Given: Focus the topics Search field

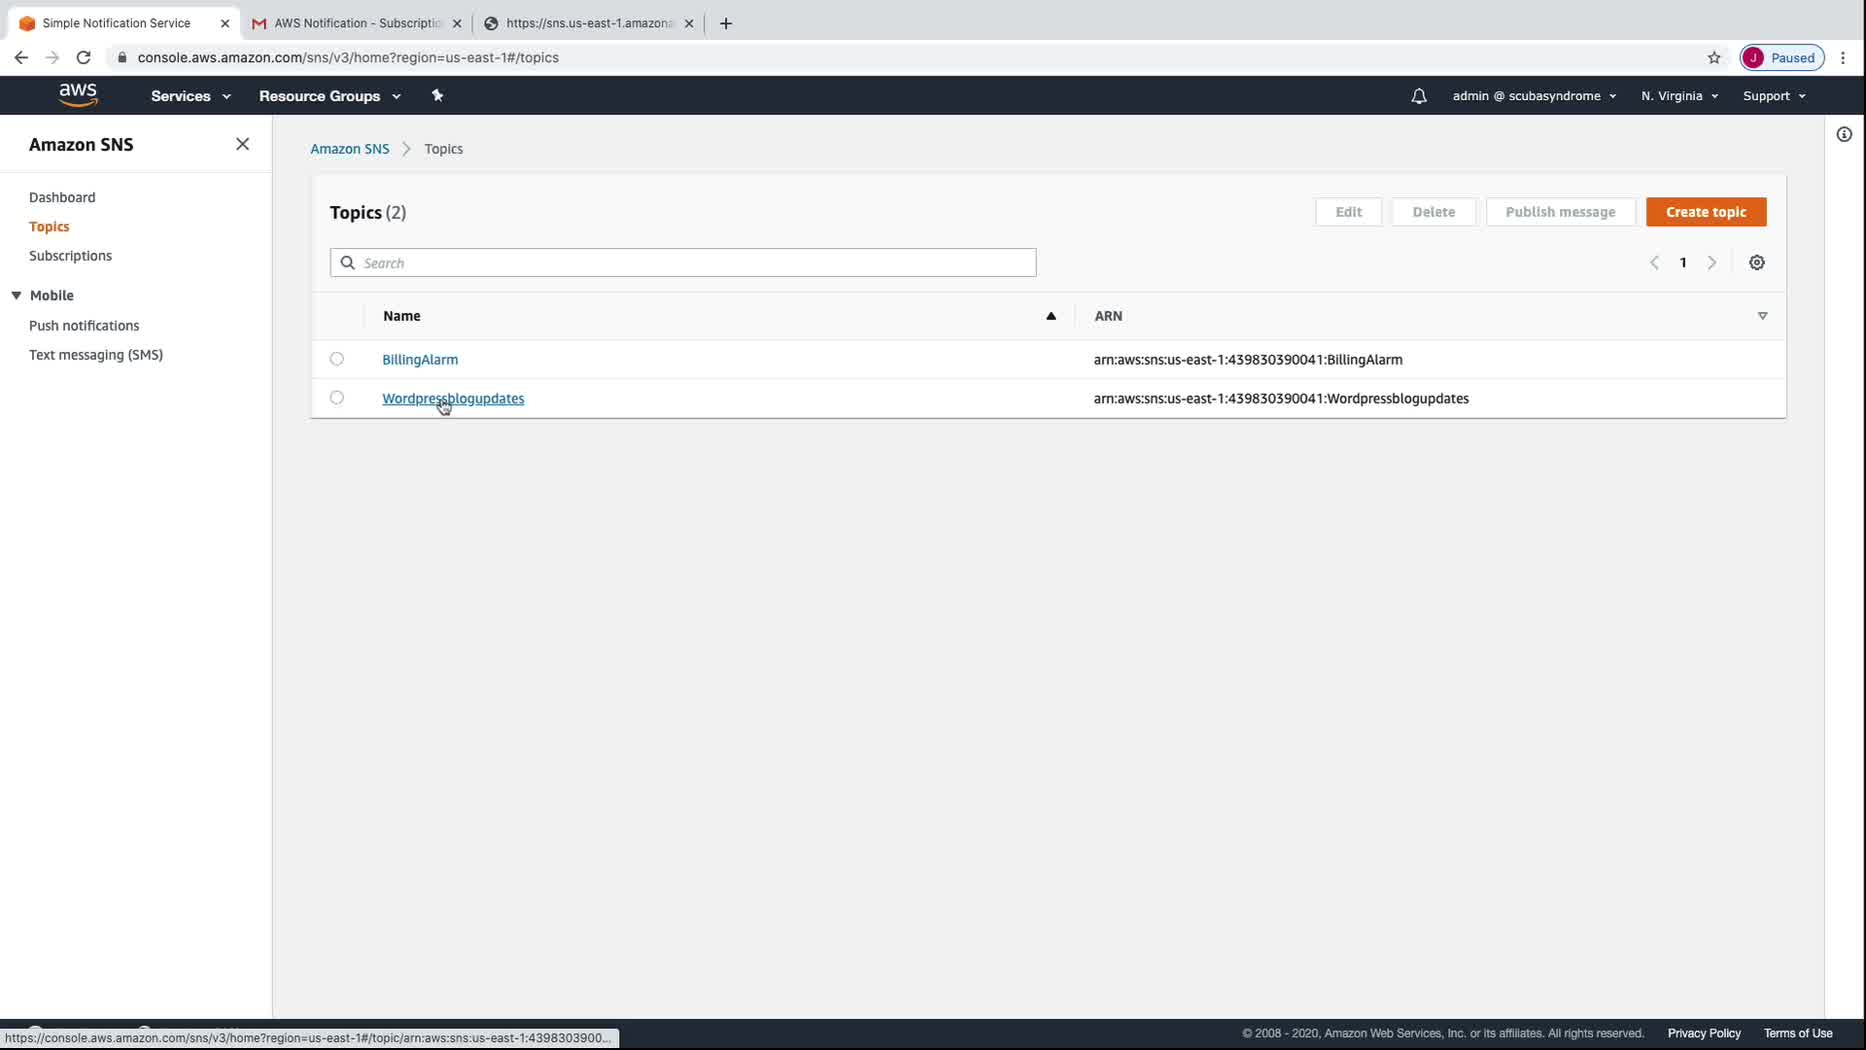Looking at the screenshot, I should (x=683, y=263).
